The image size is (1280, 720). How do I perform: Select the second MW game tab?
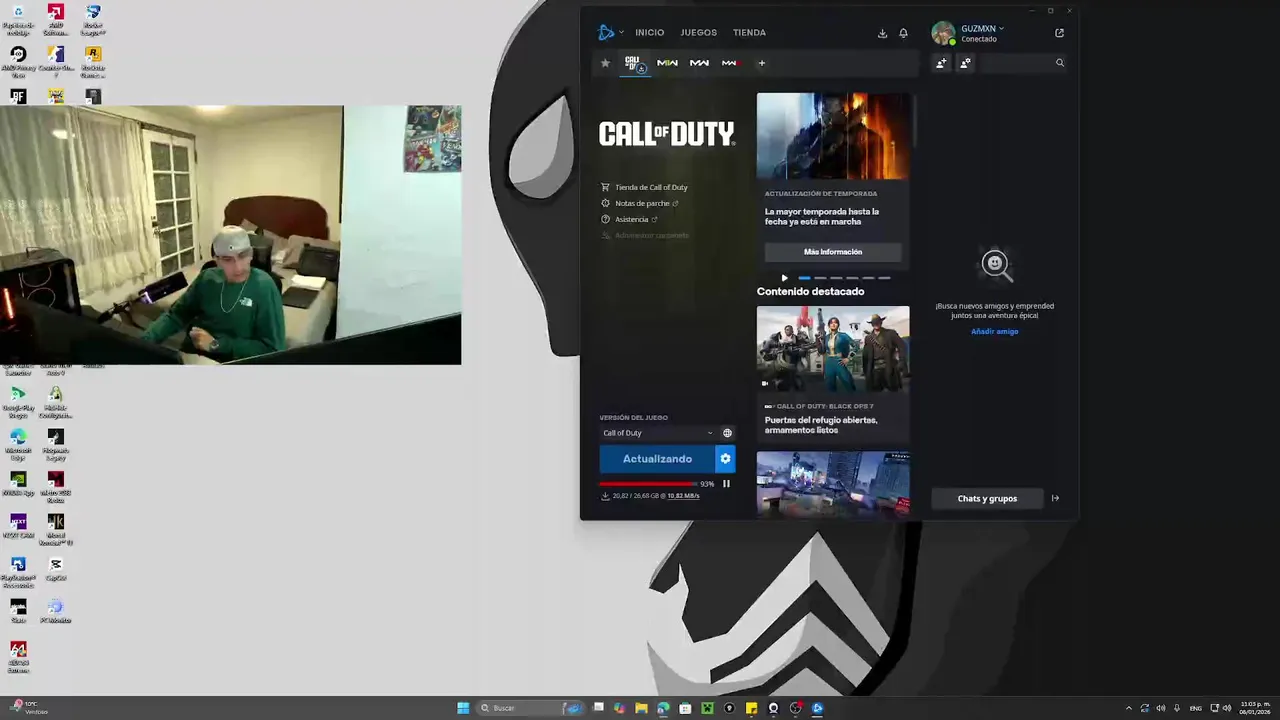pyautogui.click(x=699, y=63)
